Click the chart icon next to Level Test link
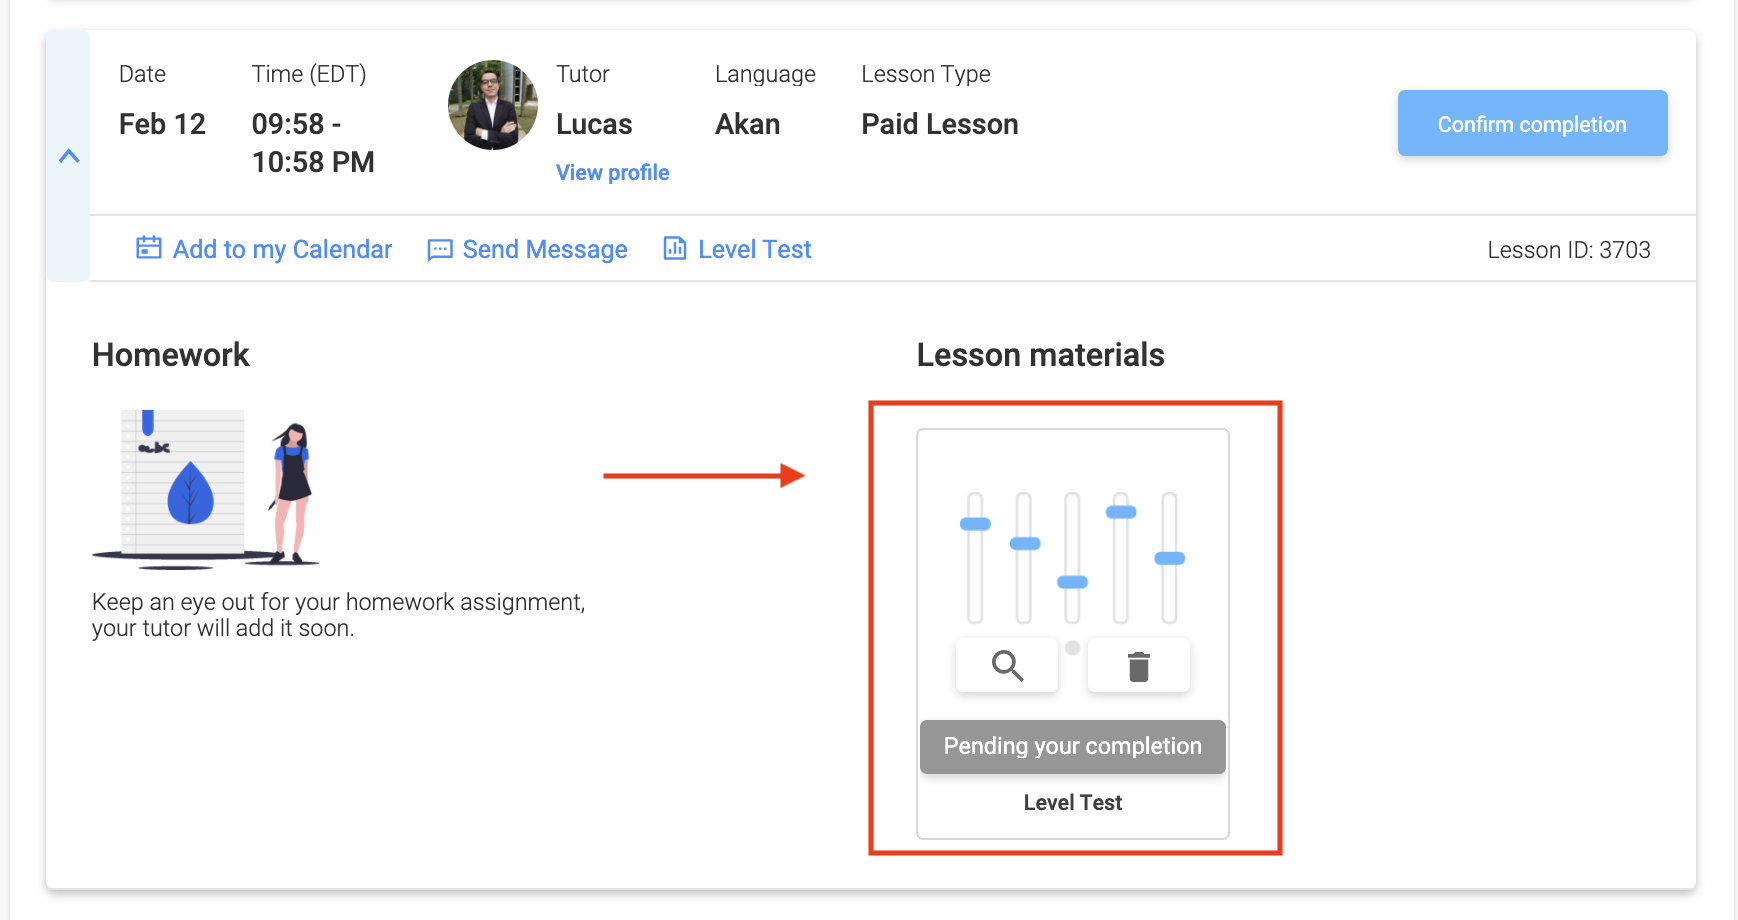Image resolution: width=1738 pixels, height=920 pixels. 675,248
